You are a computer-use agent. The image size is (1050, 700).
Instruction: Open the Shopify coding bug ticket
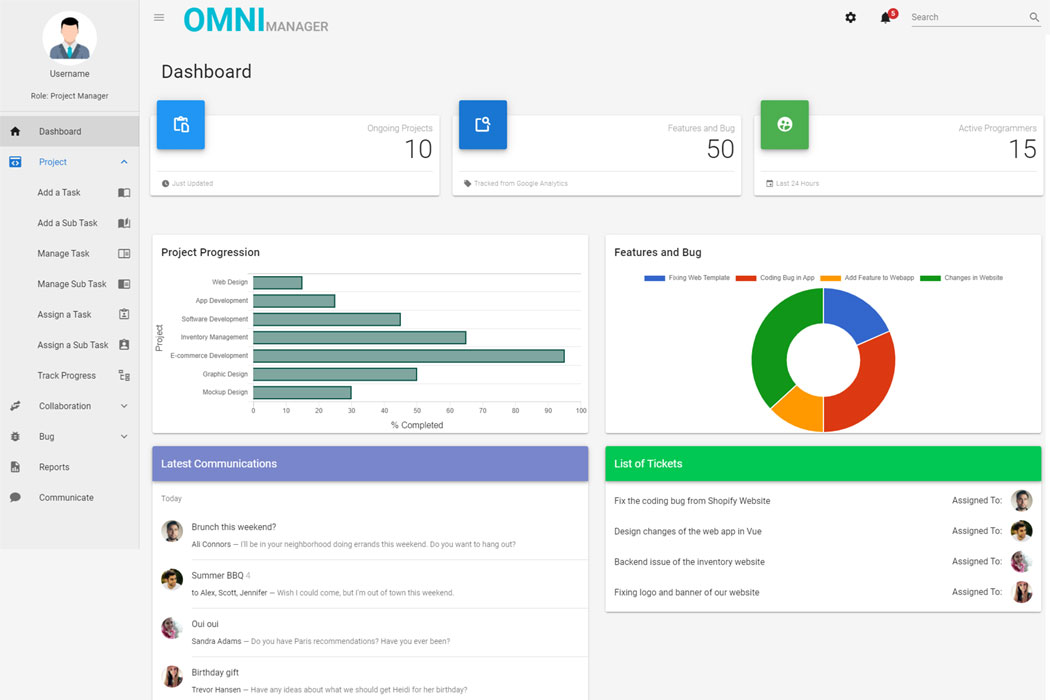(x=692, y=501)
